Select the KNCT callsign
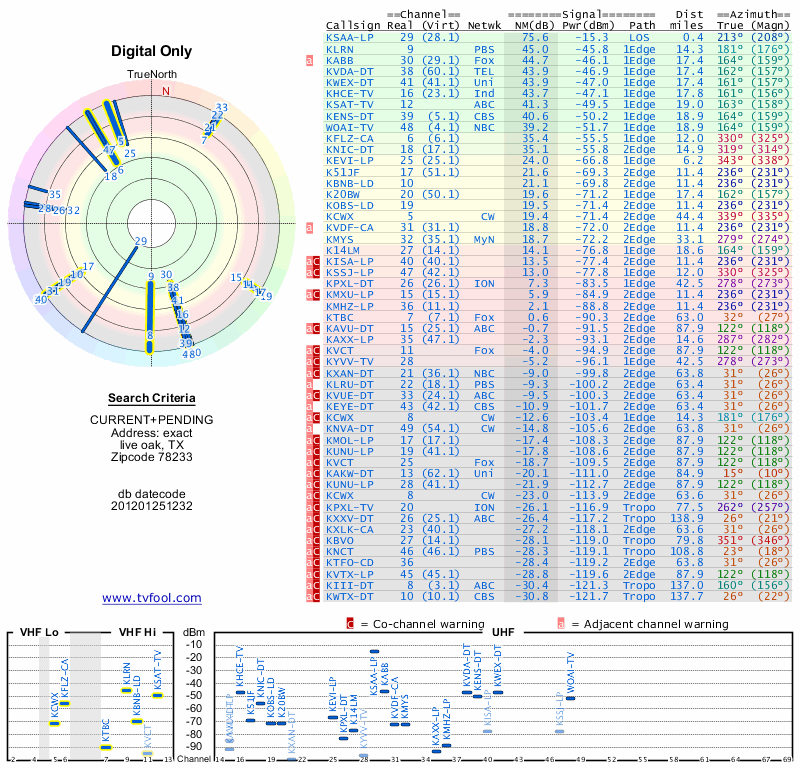The image size is (800, 768). tap(340, 552)
